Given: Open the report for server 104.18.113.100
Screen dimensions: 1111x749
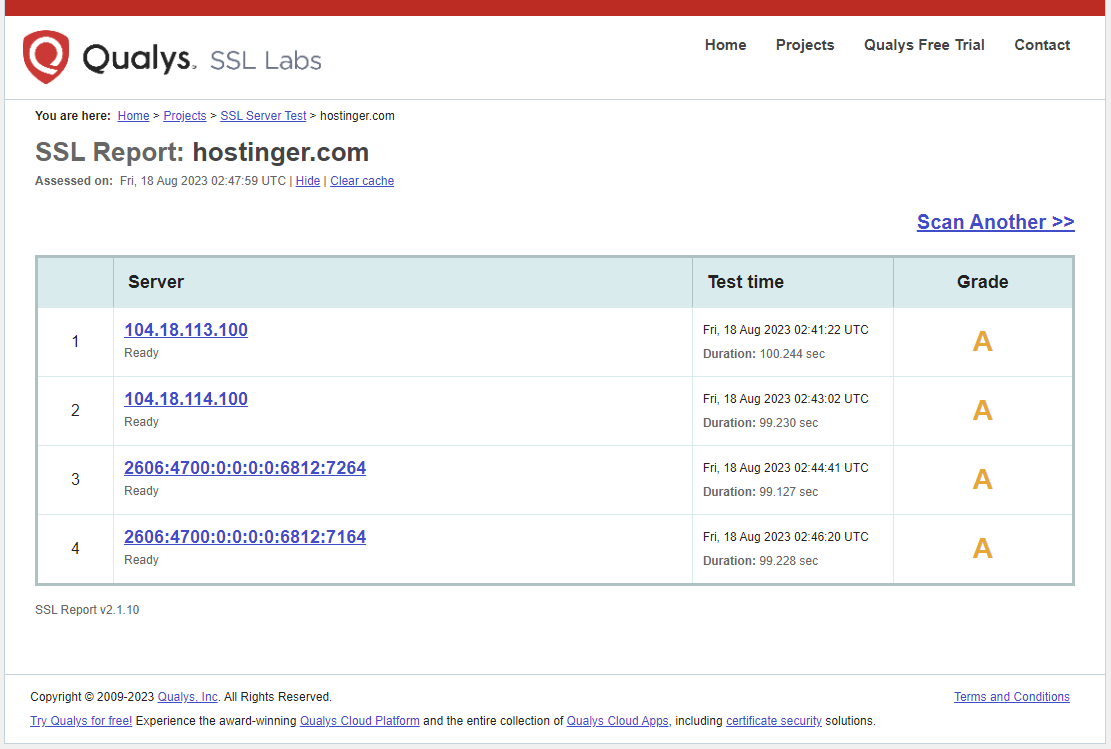Looking at the screenshot, I should click(185, 329).
